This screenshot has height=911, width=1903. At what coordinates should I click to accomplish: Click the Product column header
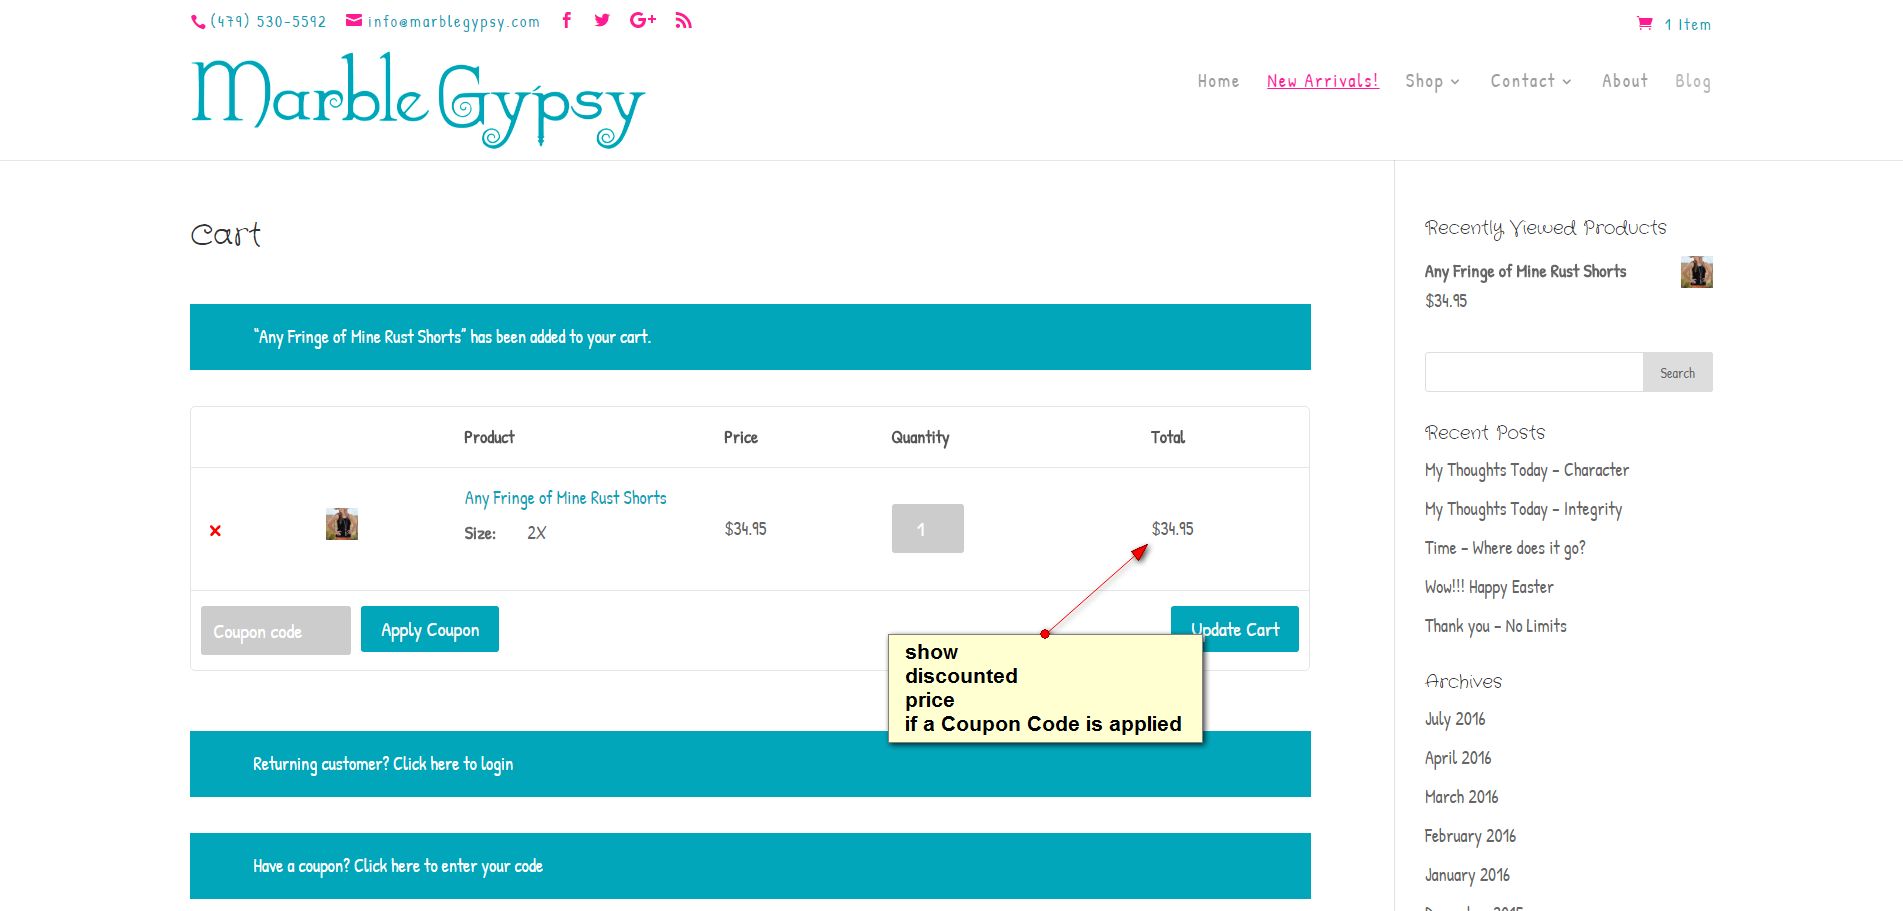[489, 437]
